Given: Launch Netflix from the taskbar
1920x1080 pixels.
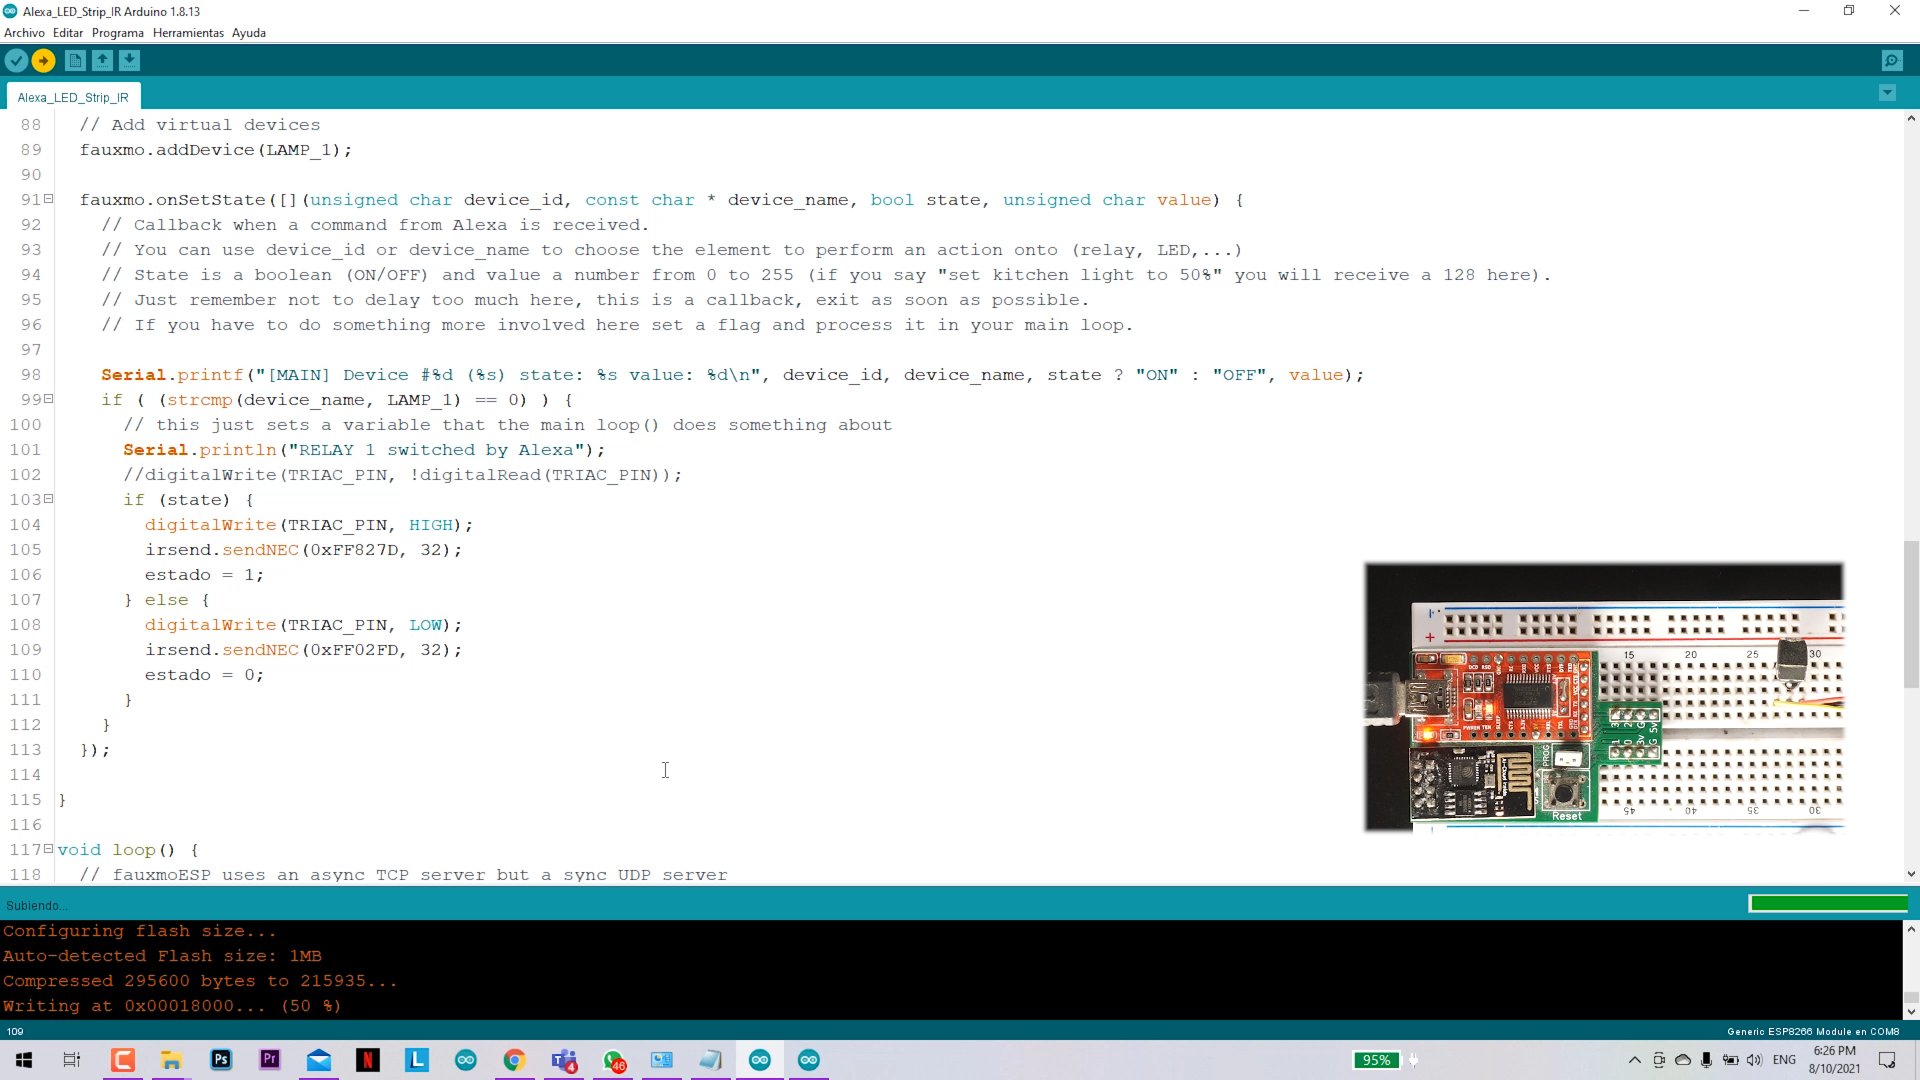Looking at the screenshot, I should [x=368, y=1060].
